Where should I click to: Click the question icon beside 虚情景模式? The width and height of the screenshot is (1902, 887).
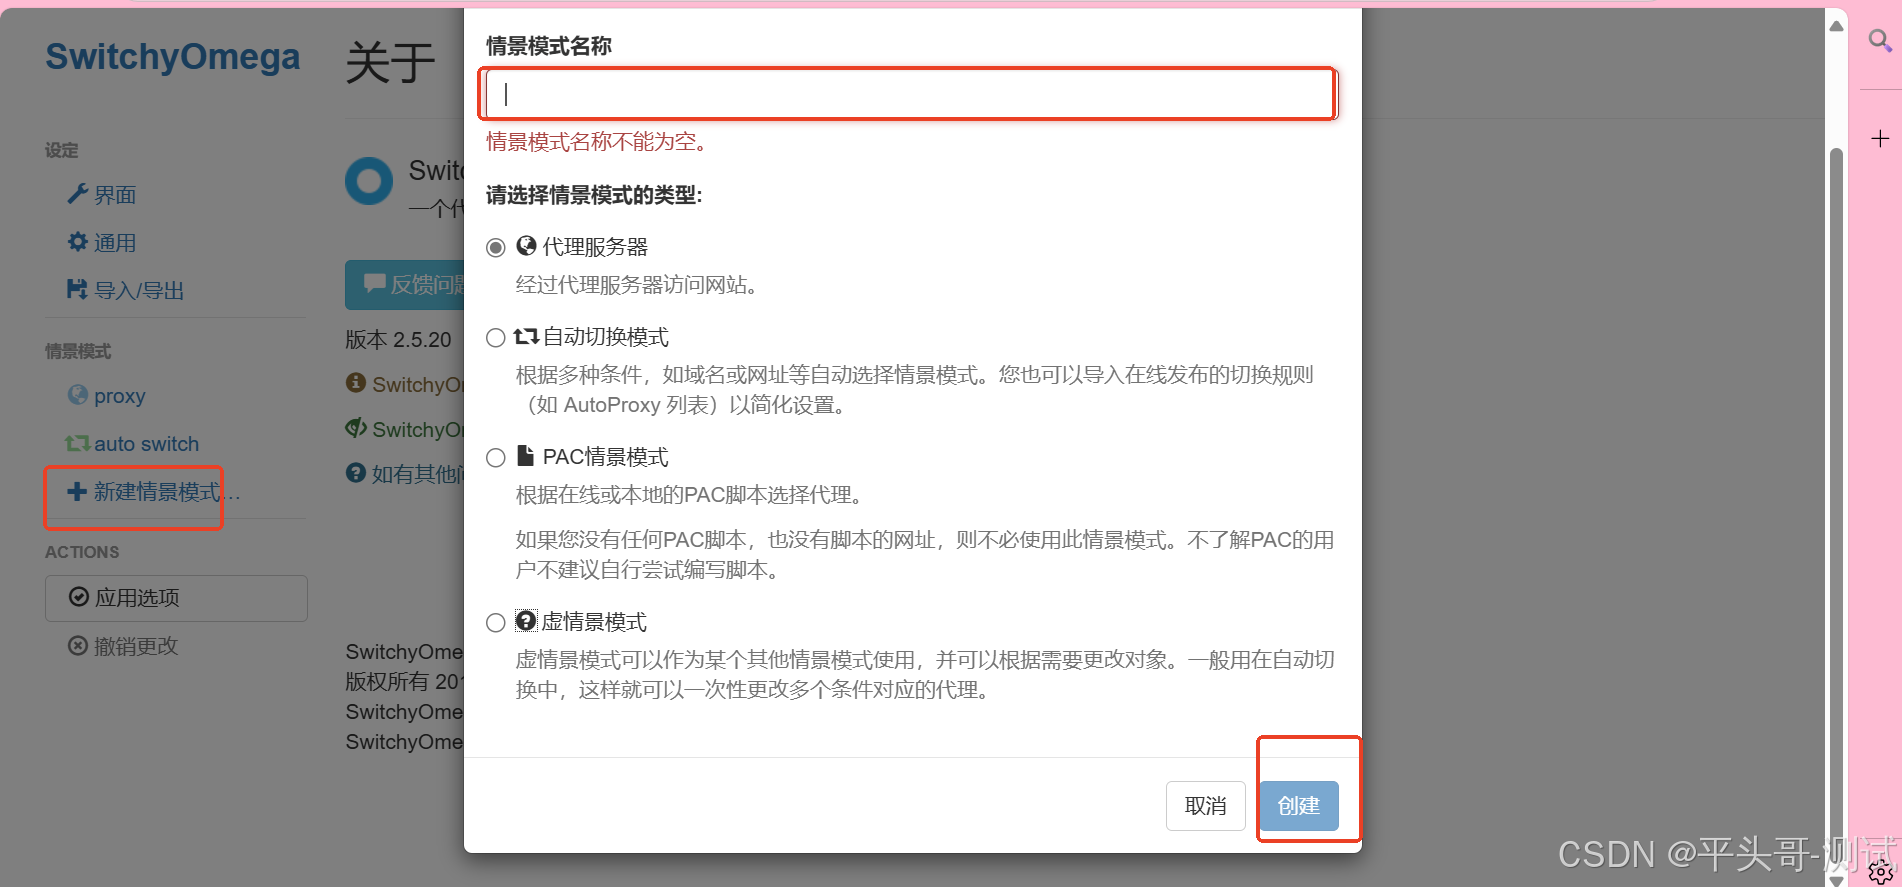click(x=526, y=621)
